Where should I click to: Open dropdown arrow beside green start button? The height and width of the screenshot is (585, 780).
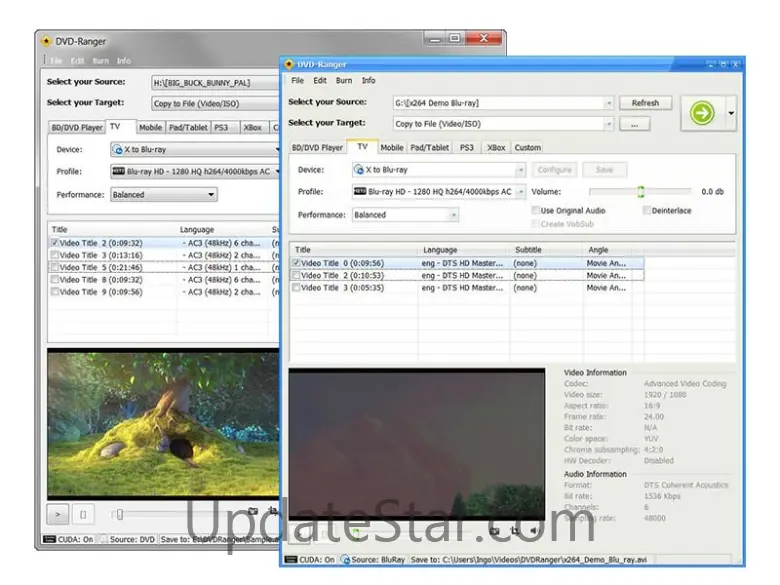point(731,113)
